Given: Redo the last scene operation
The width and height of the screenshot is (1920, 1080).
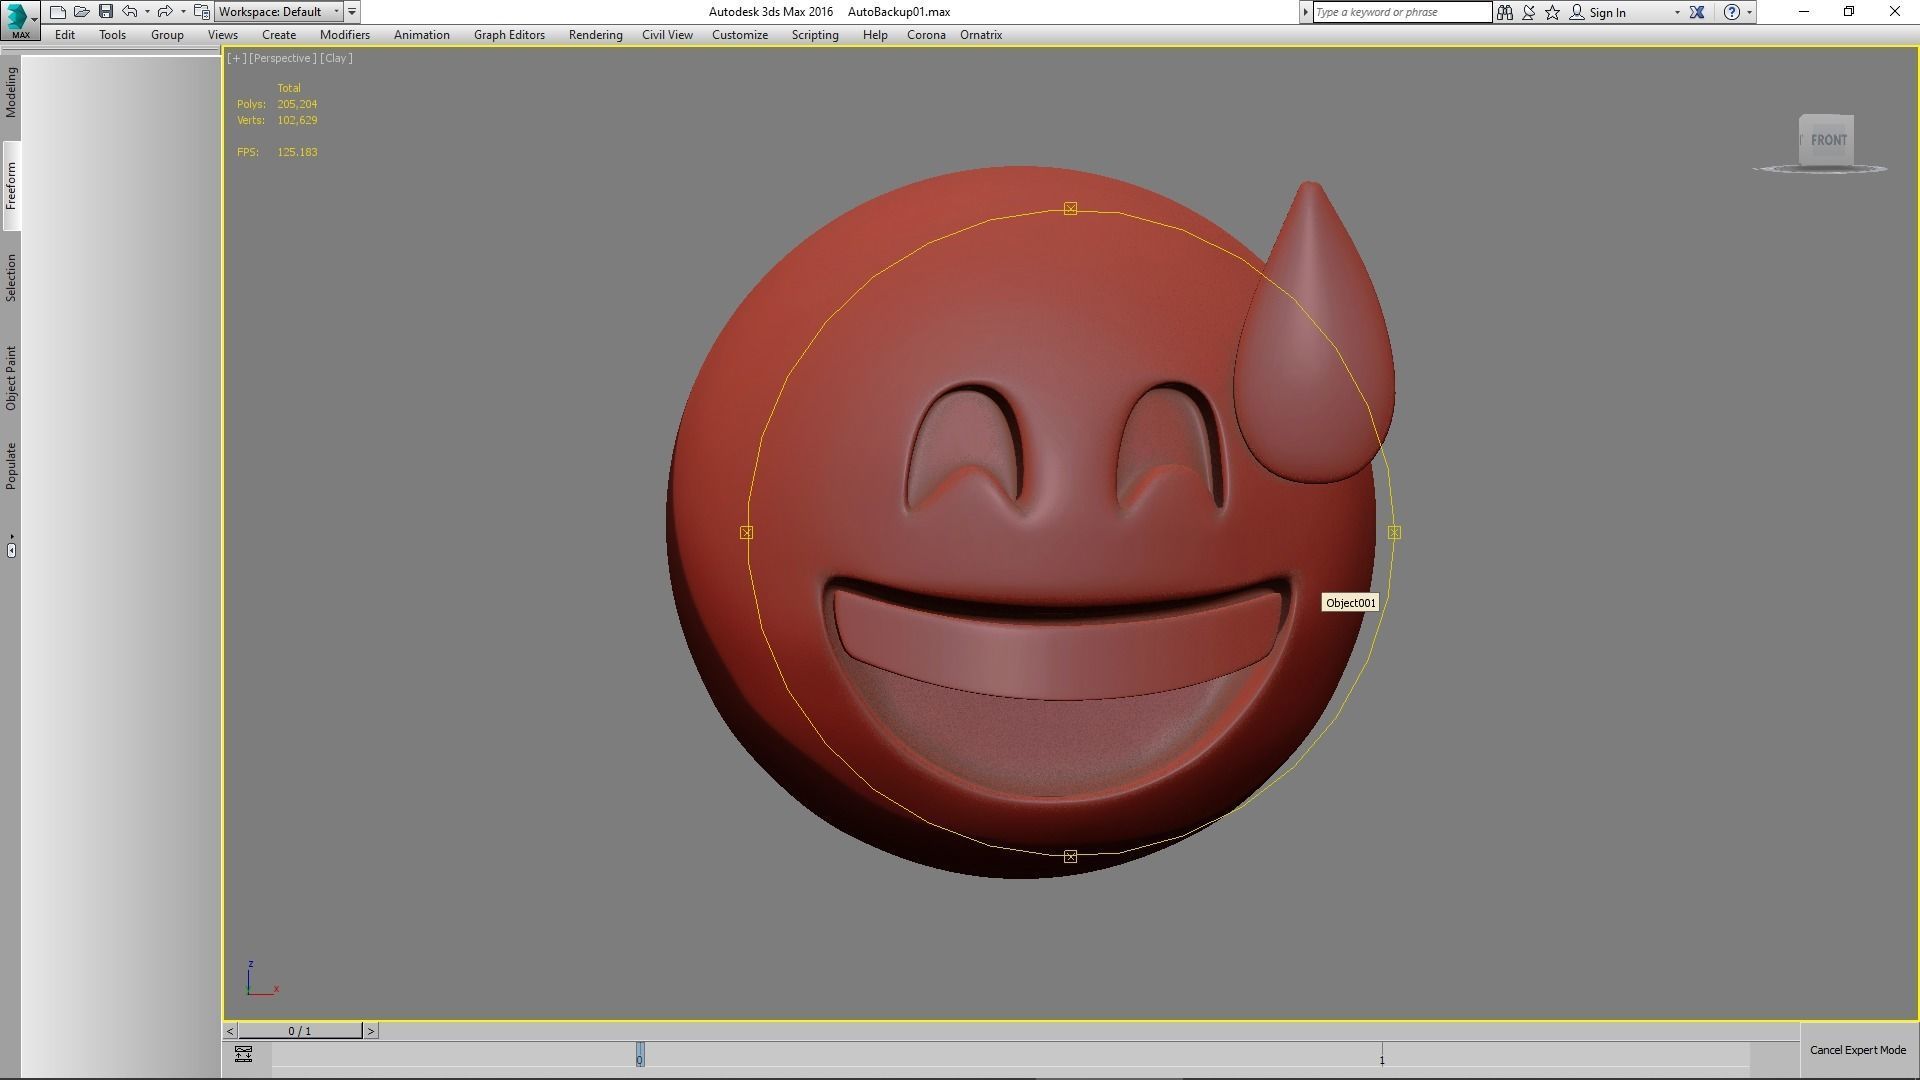Looking at the screenshot, I should 166,12.
